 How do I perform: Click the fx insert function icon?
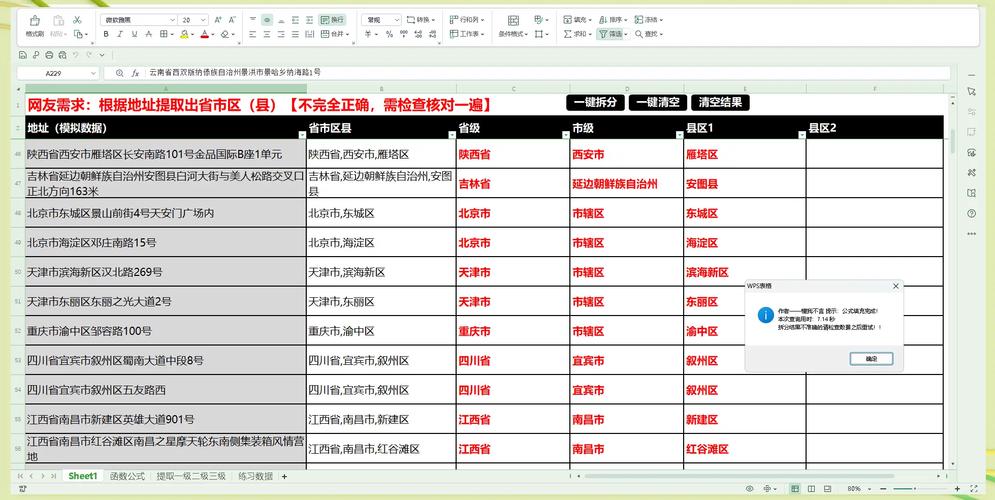click(135, 74)
